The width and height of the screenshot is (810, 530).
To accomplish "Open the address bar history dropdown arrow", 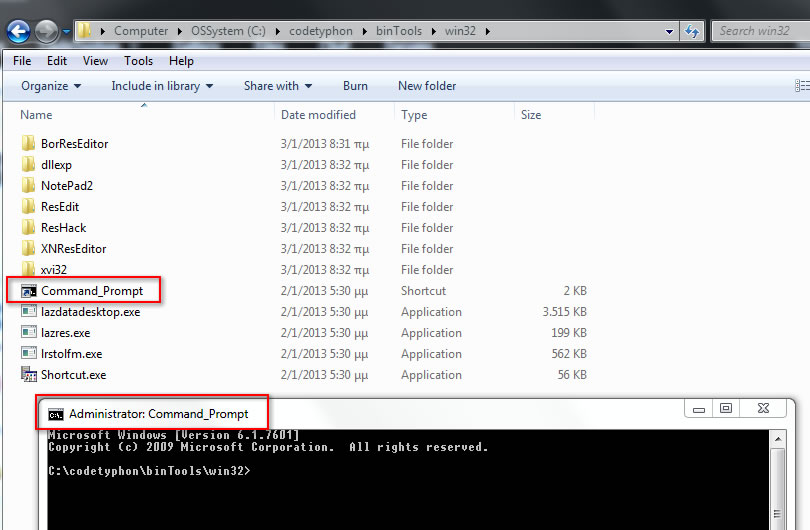I will (669, 32).
